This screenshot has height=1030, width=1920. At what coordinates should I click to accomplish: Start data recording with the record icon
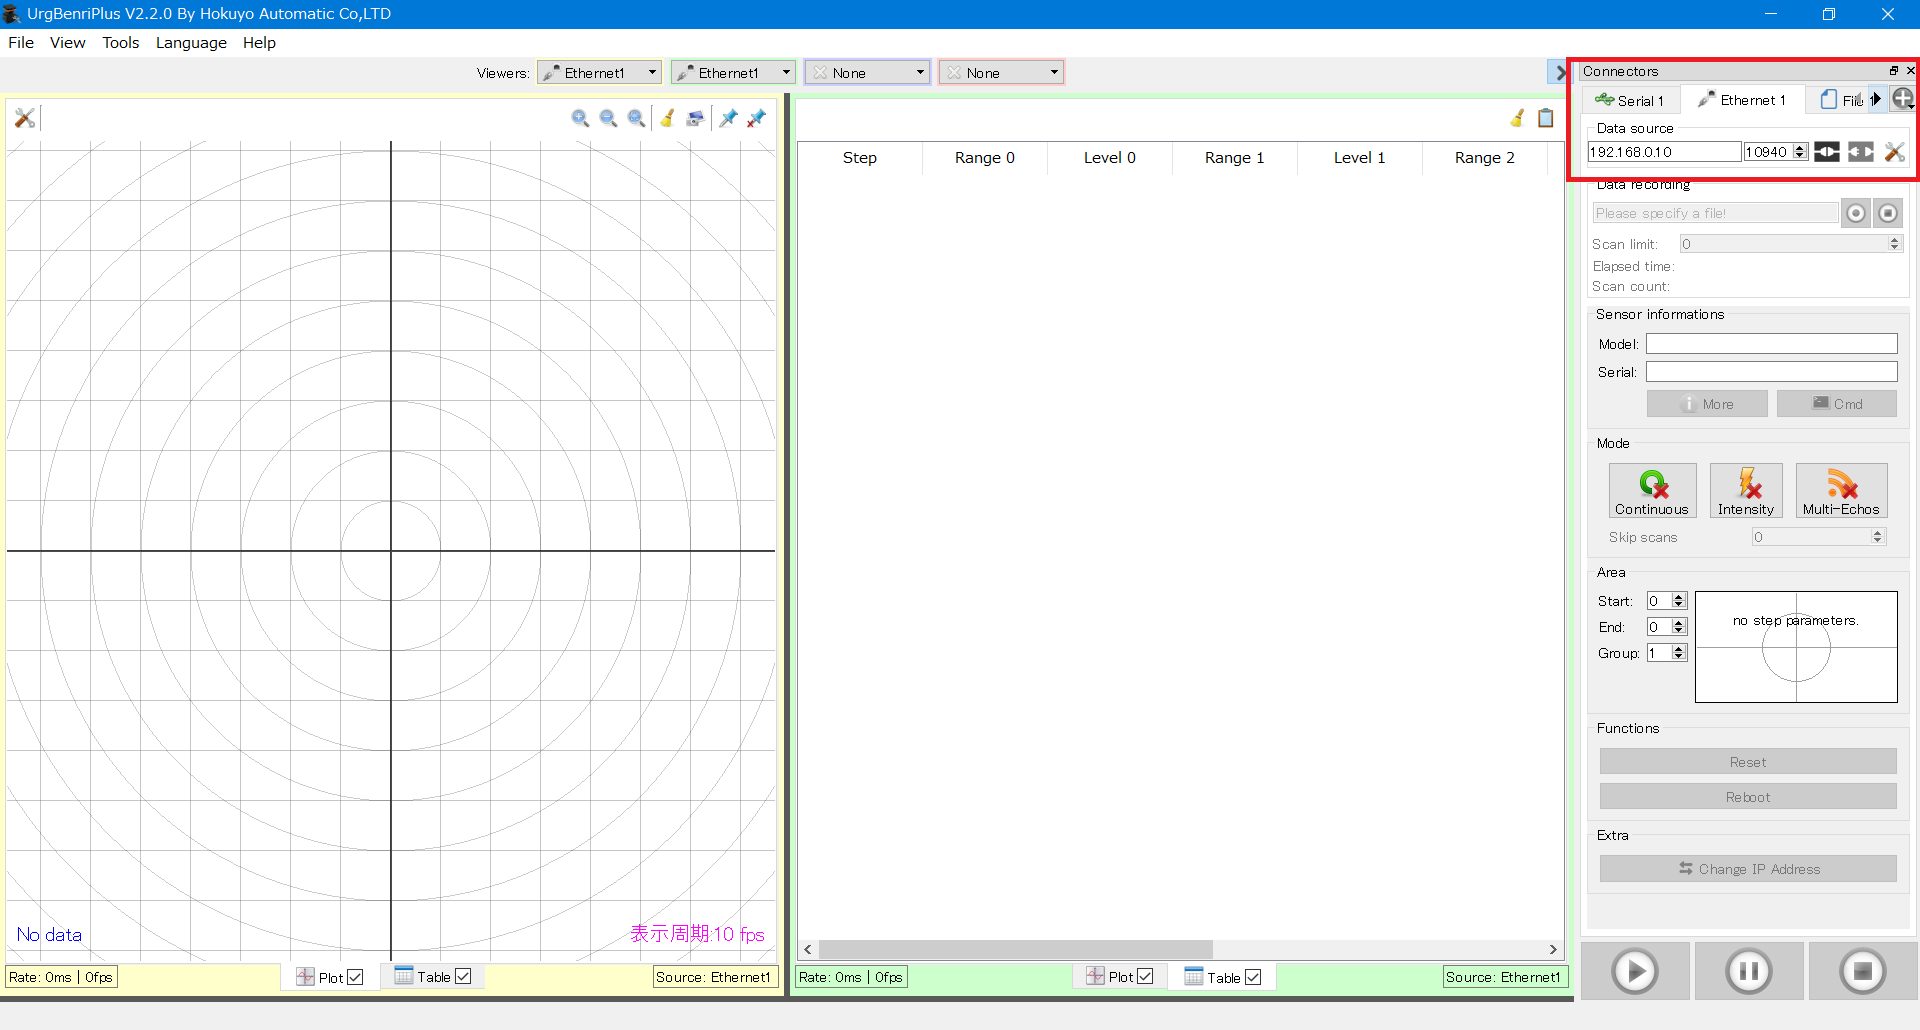tap(1856, 213)
